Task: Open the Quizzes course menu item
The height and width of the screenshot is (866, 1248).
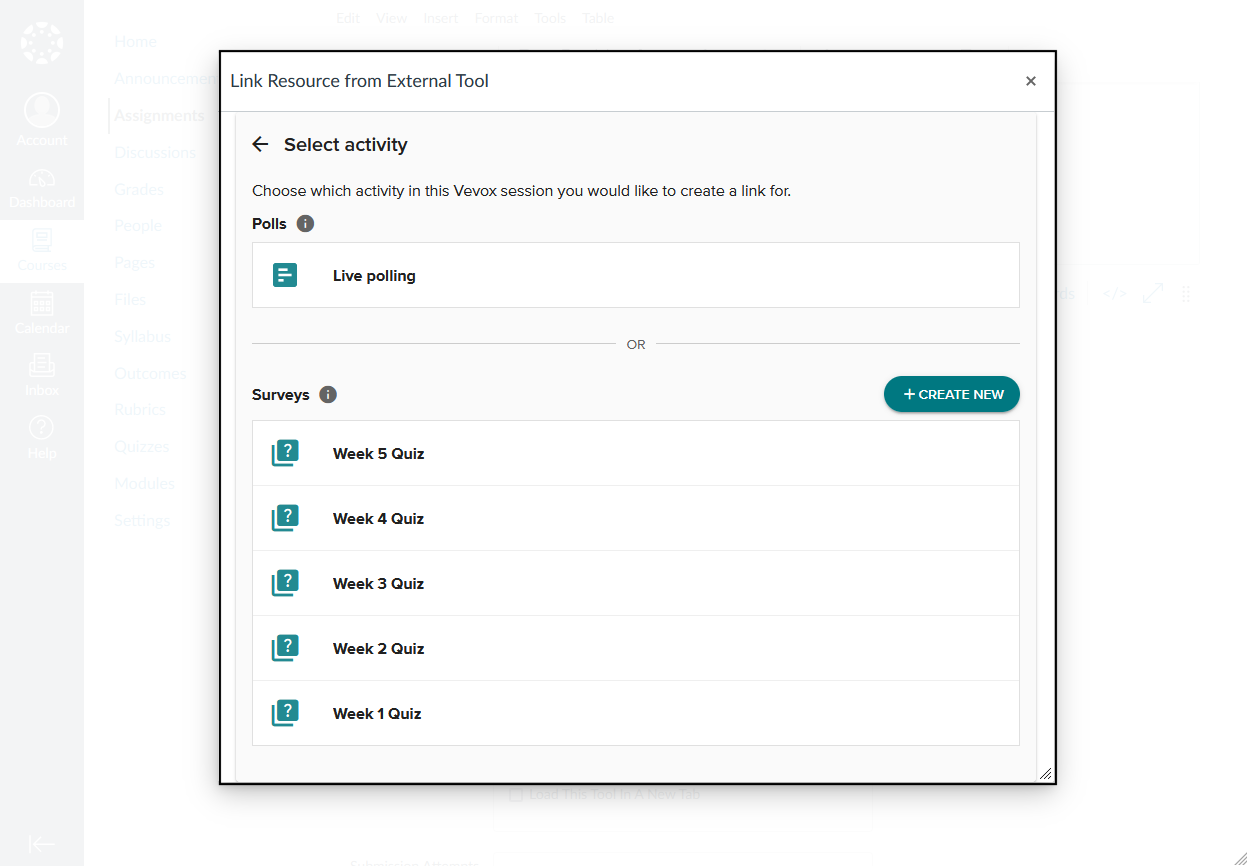Action: click(x=141, y=447)
